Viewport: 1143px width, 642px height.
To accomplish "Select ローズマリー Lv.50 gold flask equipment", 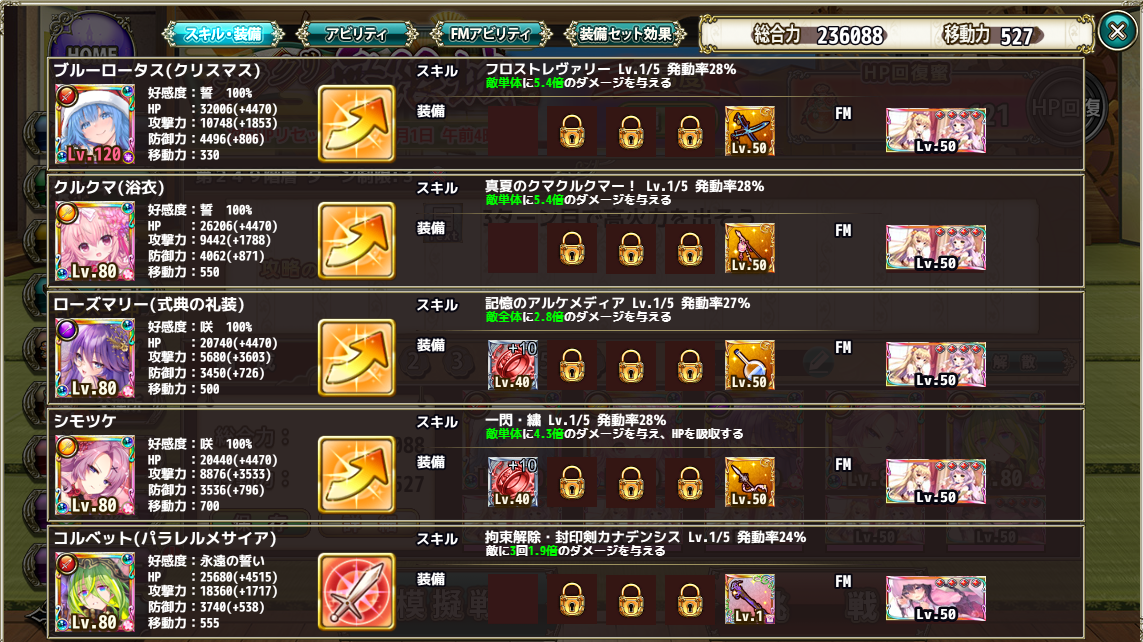I will coord(749,364).
